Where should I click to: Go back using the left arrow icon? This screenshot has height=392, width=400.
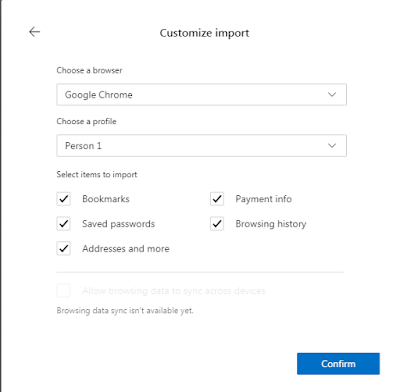click(x=34, y=32)
